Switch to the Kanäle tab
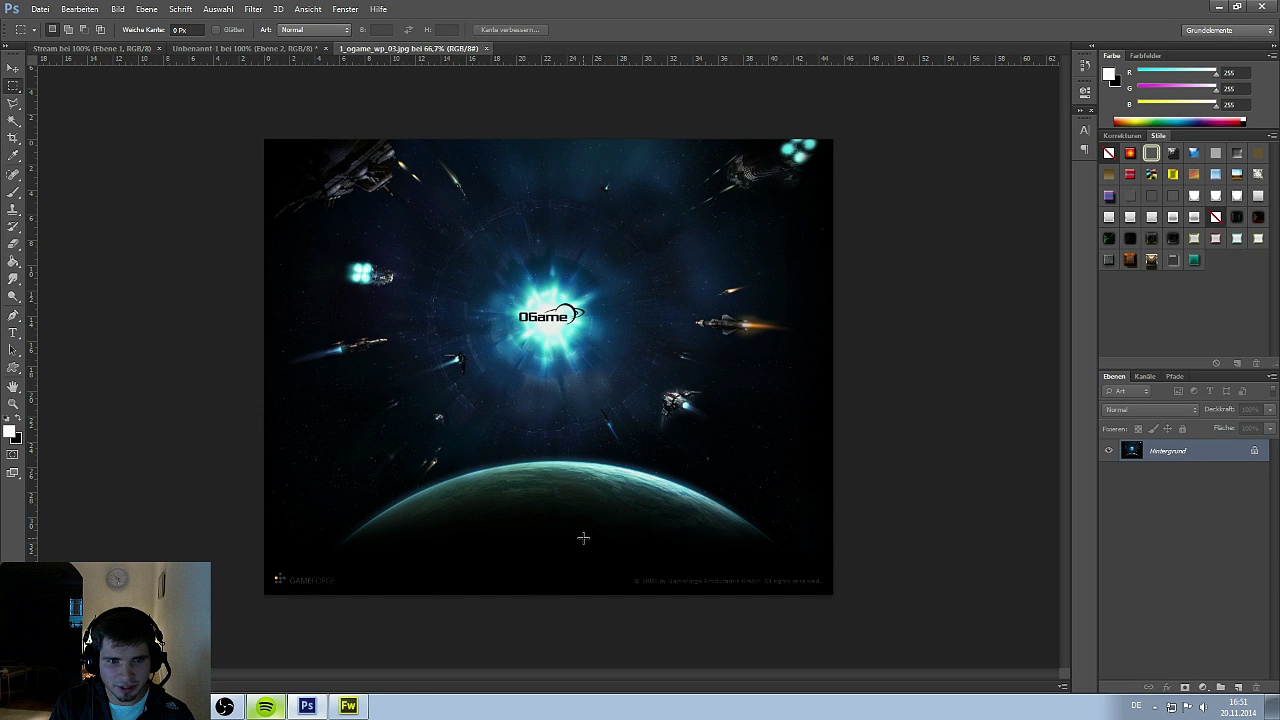This screenshot has width=1280, height=720. tap(1145, 376)
